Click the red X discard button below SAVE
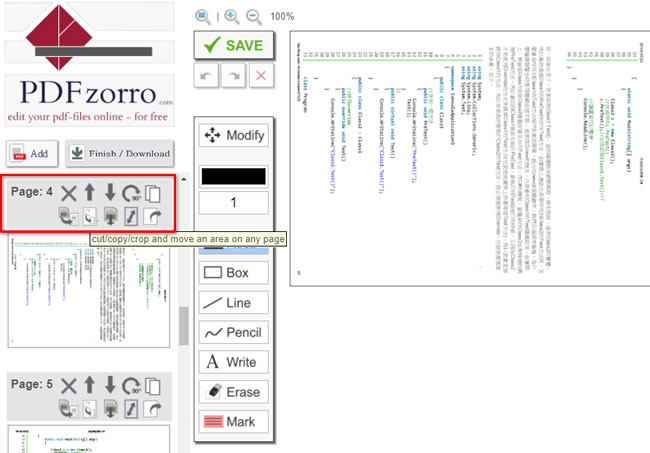This screenshot has height=453, width=650. click(261, 75)
